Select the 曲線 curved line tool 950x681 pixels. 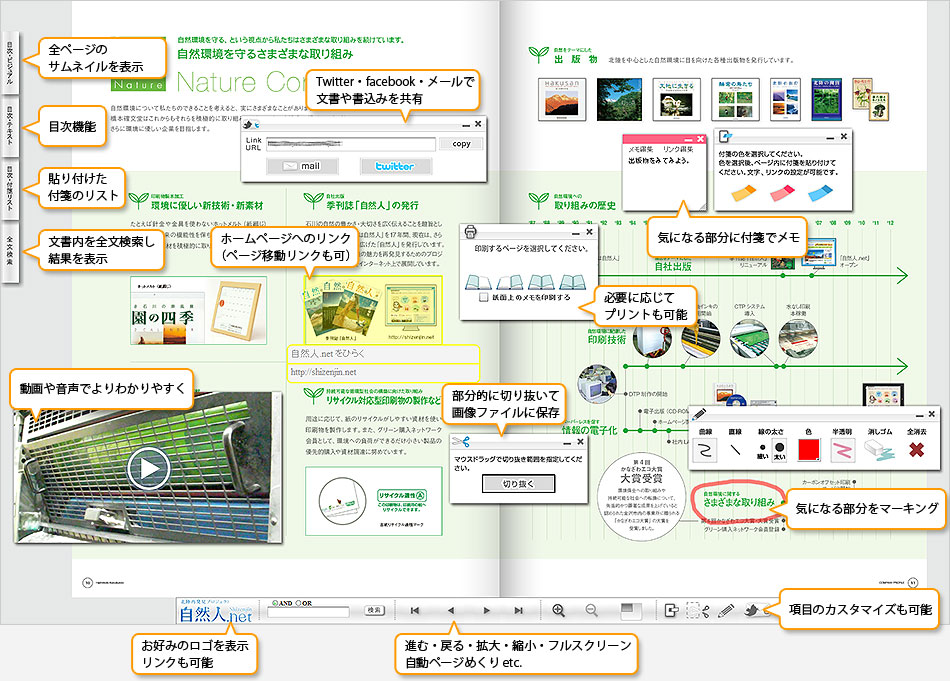(x=705, y=450)
